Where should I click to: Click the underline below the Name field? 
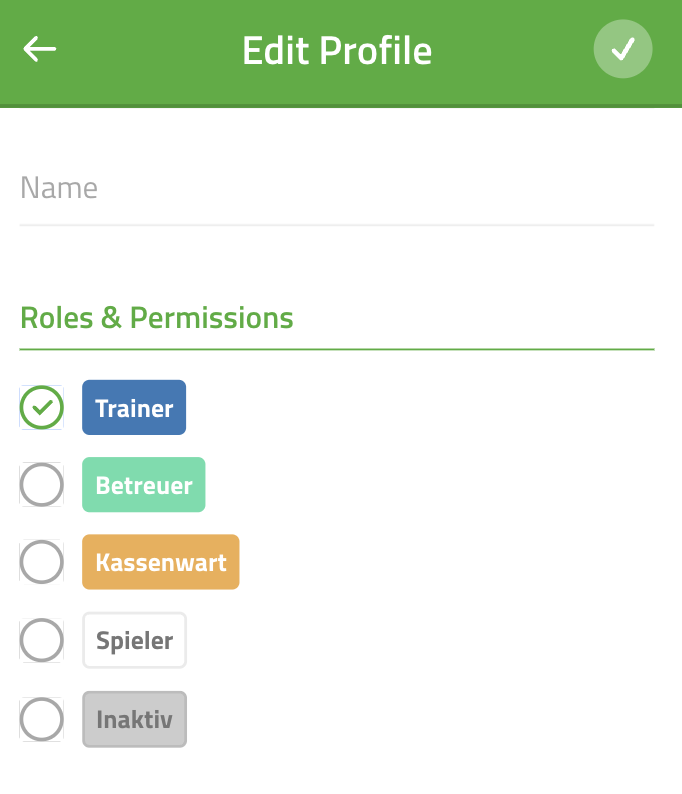point(337,225)
